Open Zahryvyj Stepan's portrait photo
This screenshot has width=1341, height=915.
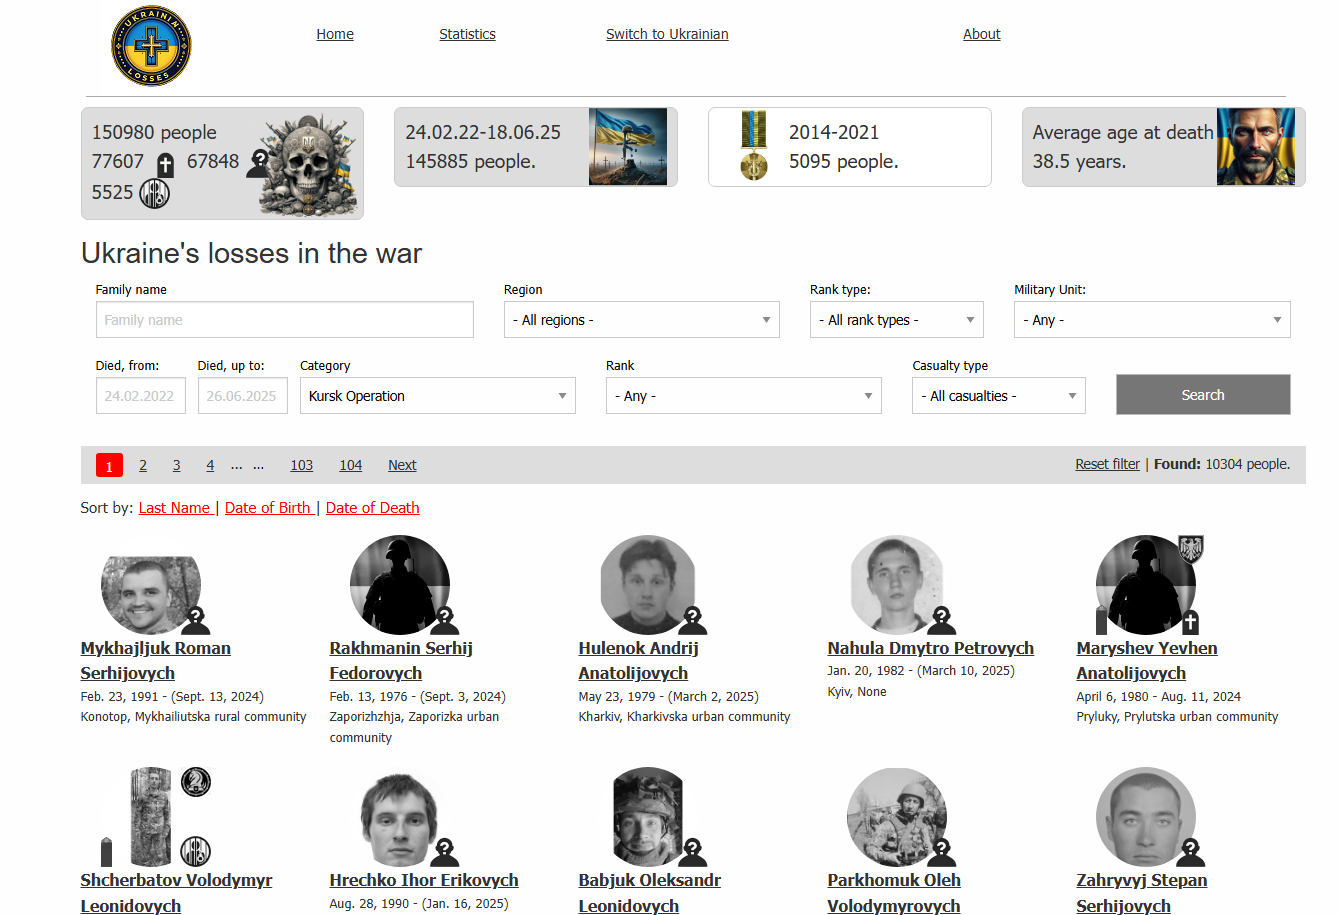tap(1146, 817)
